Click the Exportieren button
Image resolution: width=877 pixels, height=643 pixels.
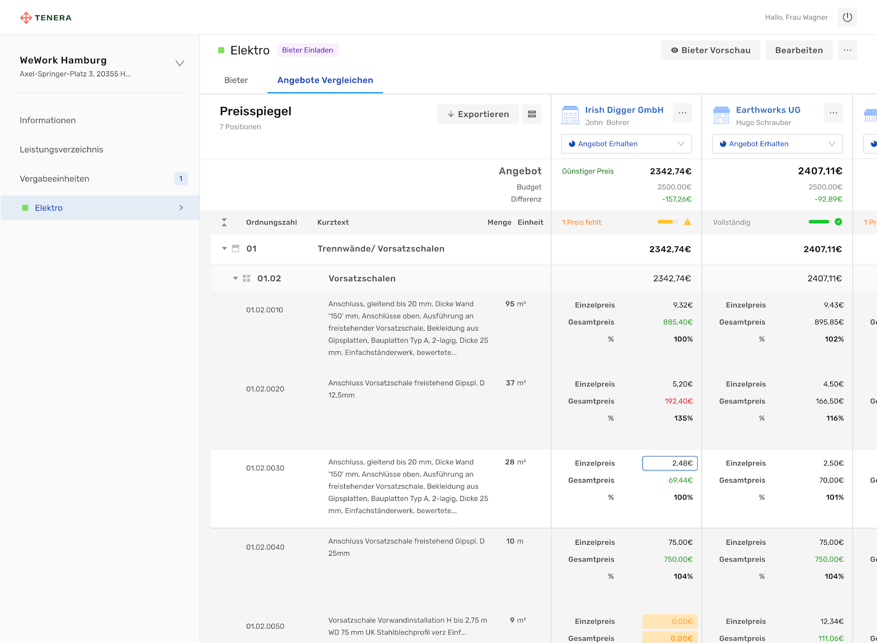point(478,114)
